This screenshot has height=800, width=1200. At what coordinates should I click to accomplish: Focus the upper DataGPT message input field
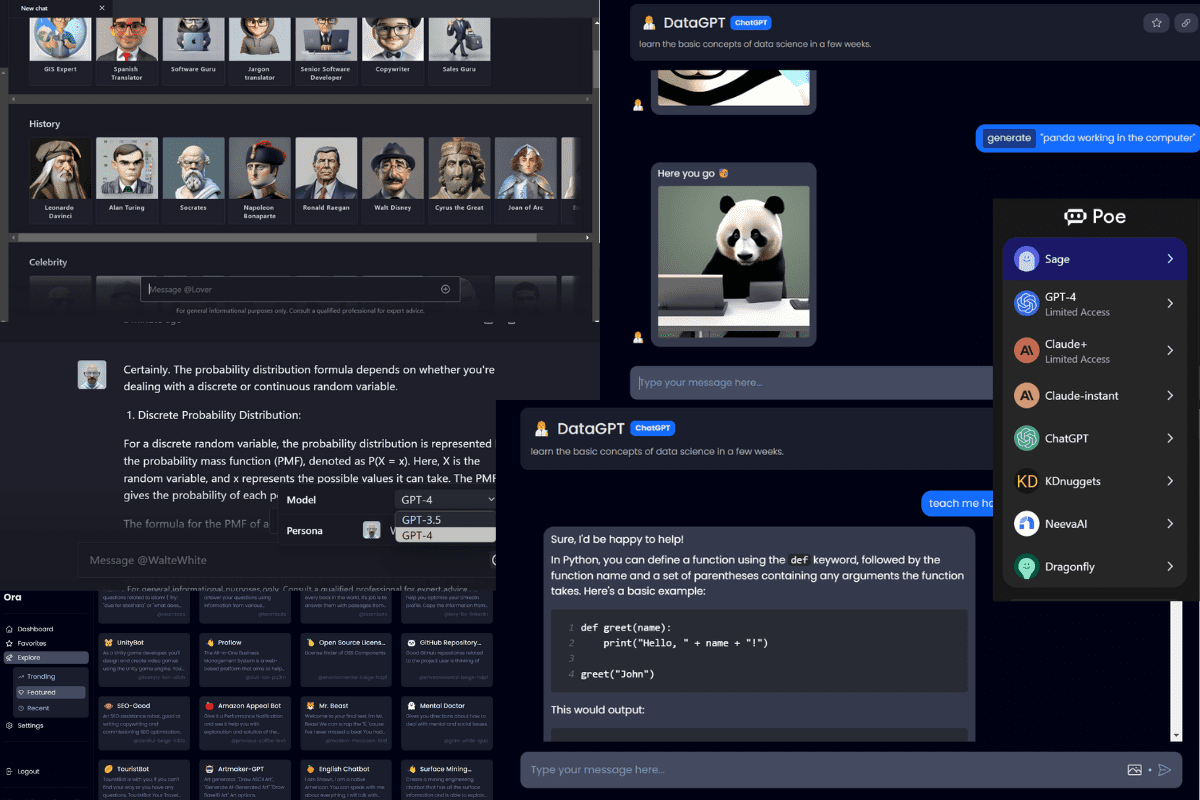pyautogui.click(x=812, y=382)
